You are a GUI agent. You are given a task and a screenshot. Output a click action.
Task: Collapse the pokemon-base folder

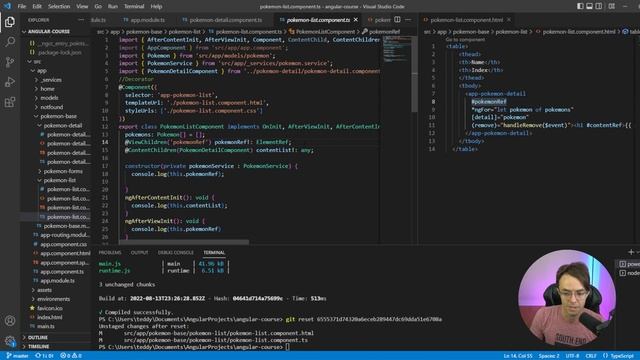click(x=58, y=116)
